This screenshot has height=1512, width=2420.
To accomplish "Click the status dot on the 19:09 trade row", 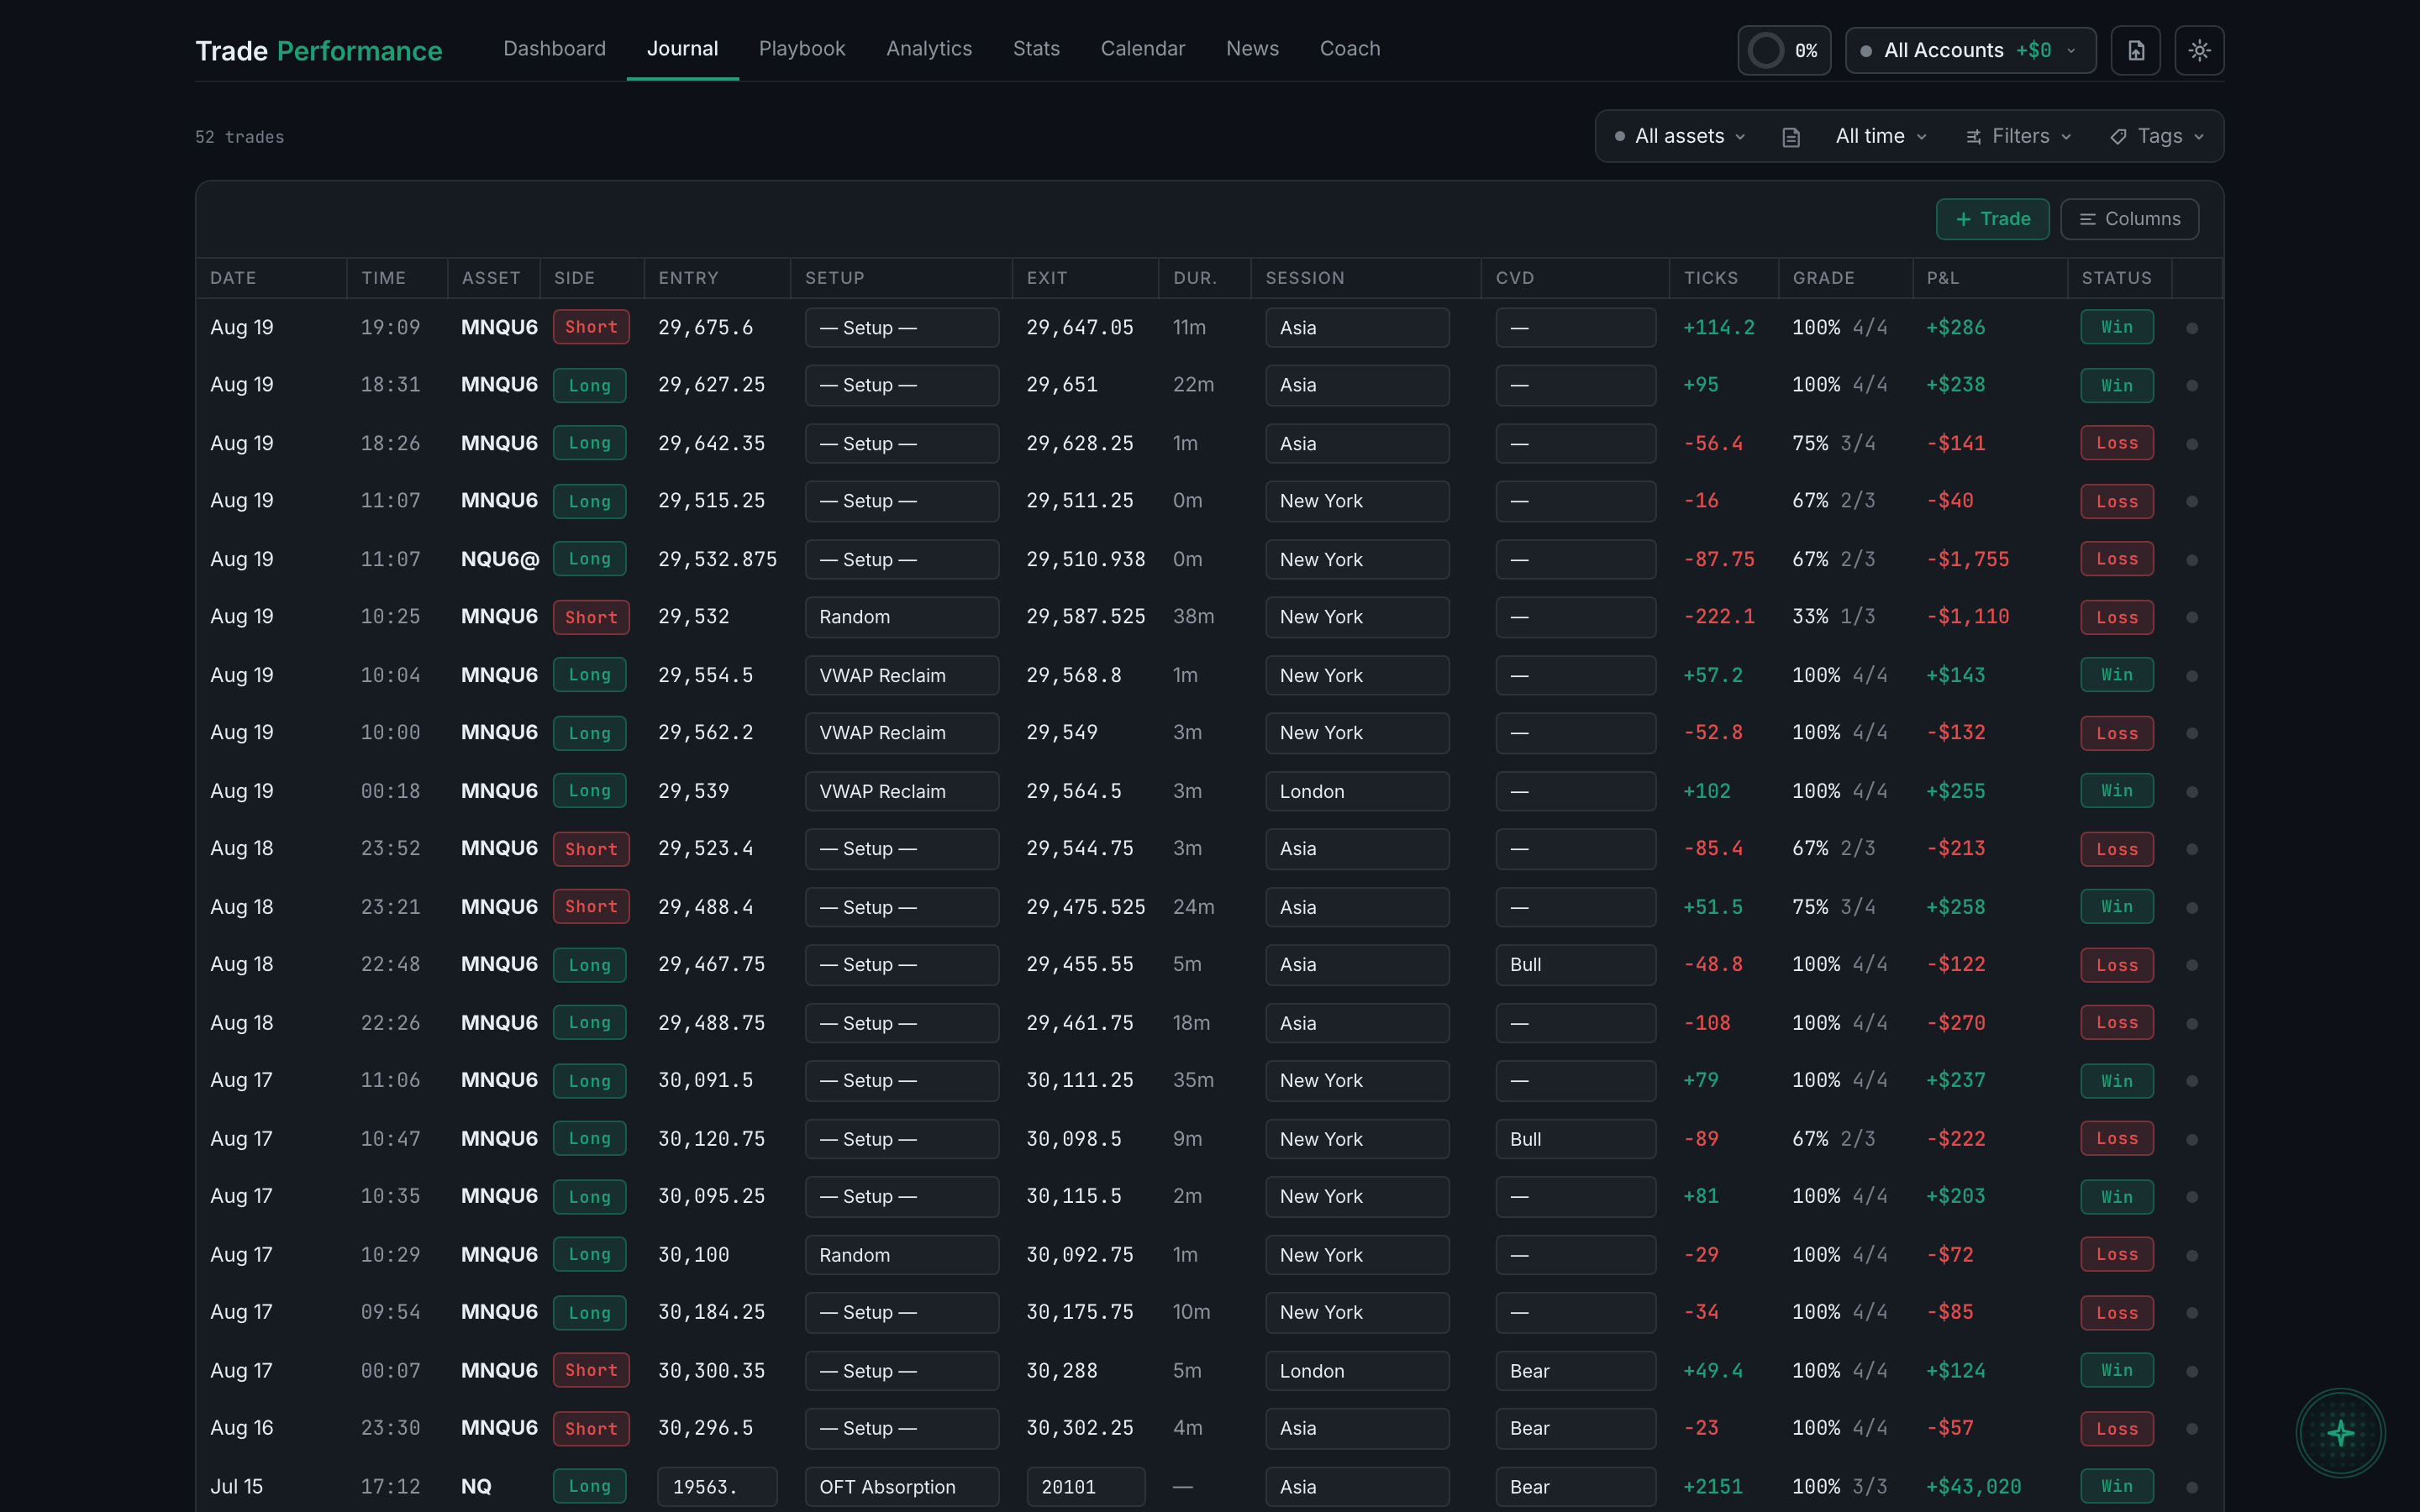I will [x=2192, y=328].
